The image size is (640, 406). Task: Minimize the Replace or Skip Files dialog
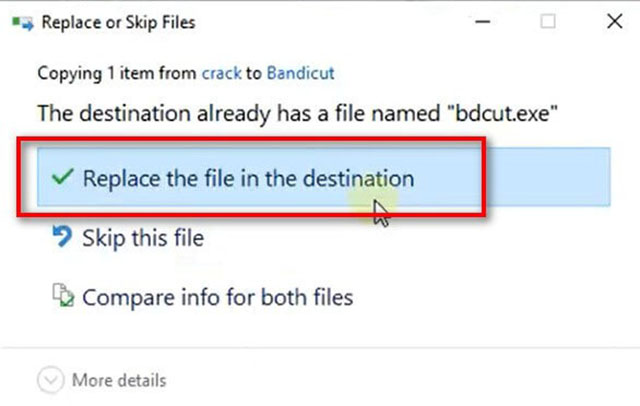(482, 22)
